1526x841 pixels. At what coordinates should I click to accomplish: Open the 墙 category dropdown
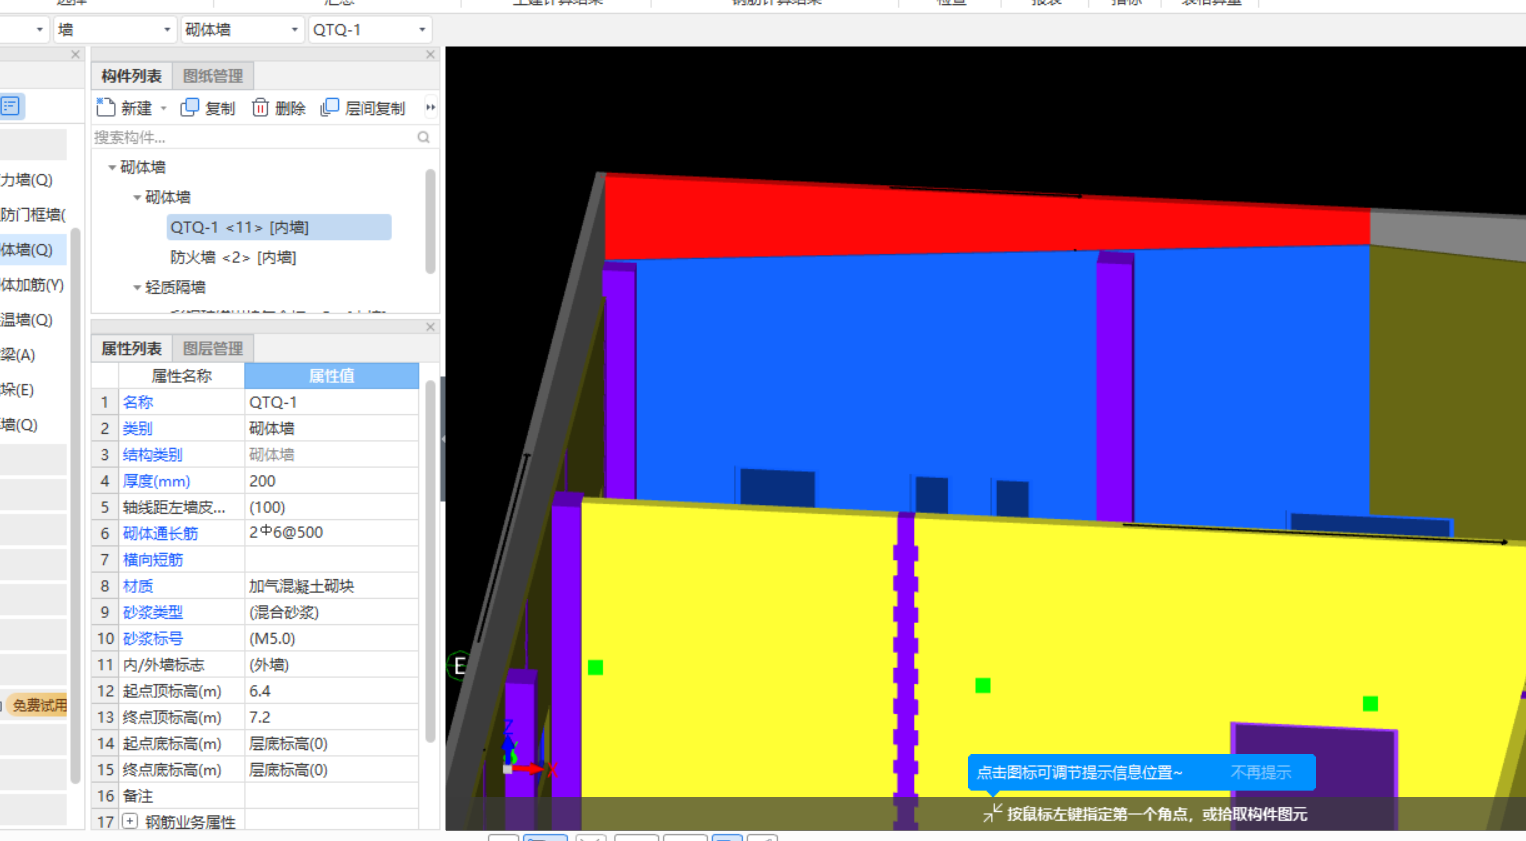[x=167, y=30]
